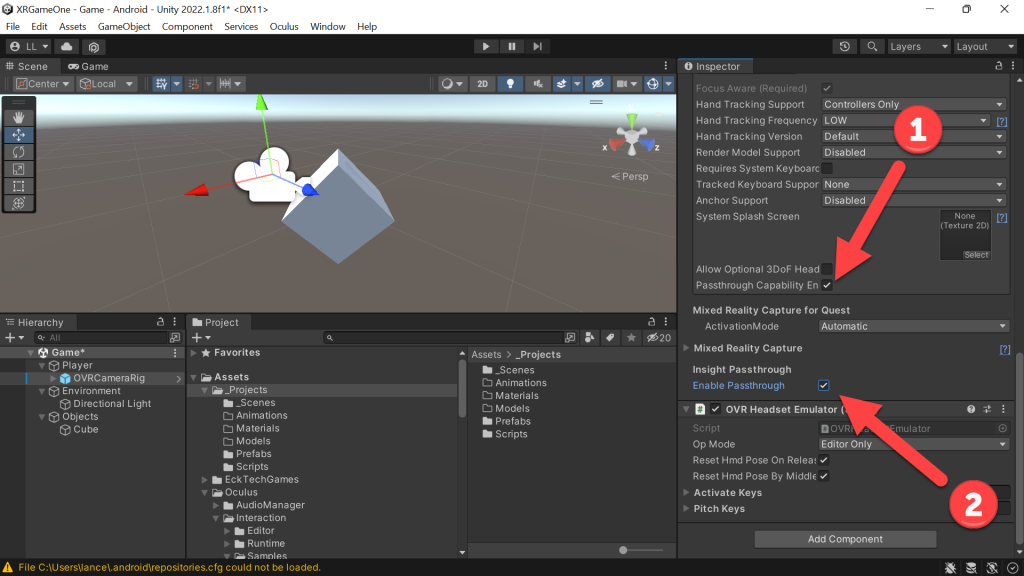Screen dimensions: 1024x576
Task: Switch to the Game tab
Action: coord(88,66)
